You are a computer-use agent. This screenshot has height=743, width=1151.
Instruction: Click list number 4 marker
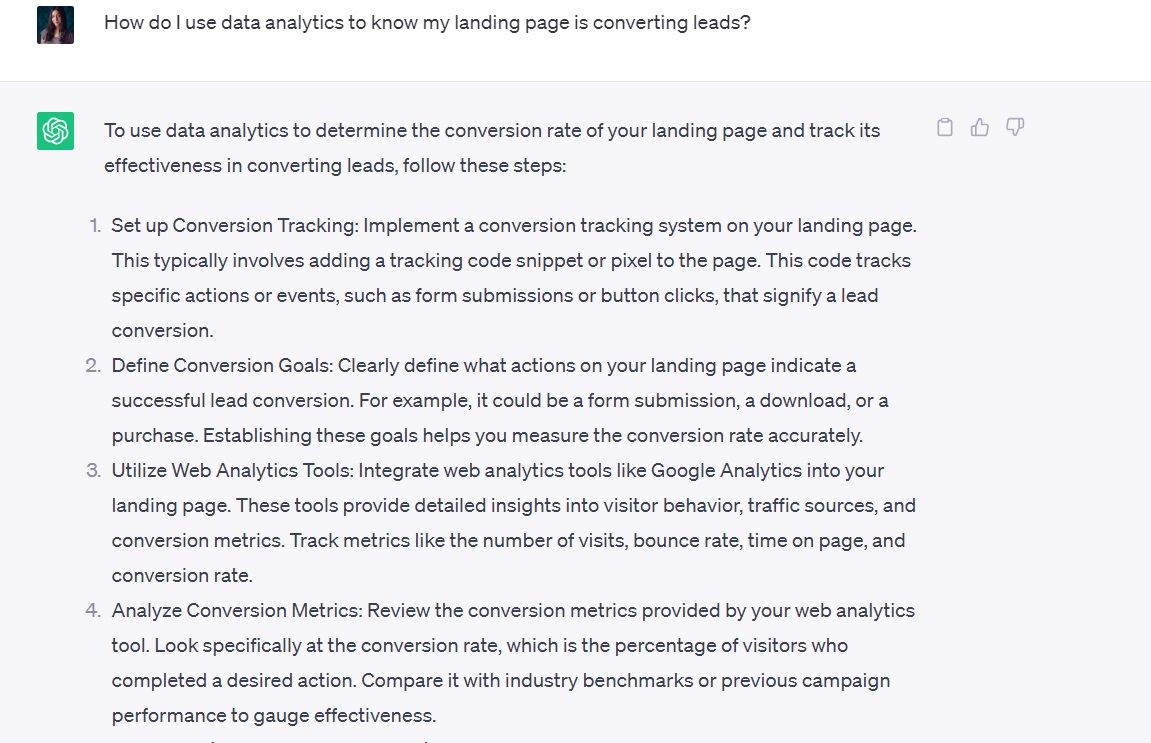point(93,611)
